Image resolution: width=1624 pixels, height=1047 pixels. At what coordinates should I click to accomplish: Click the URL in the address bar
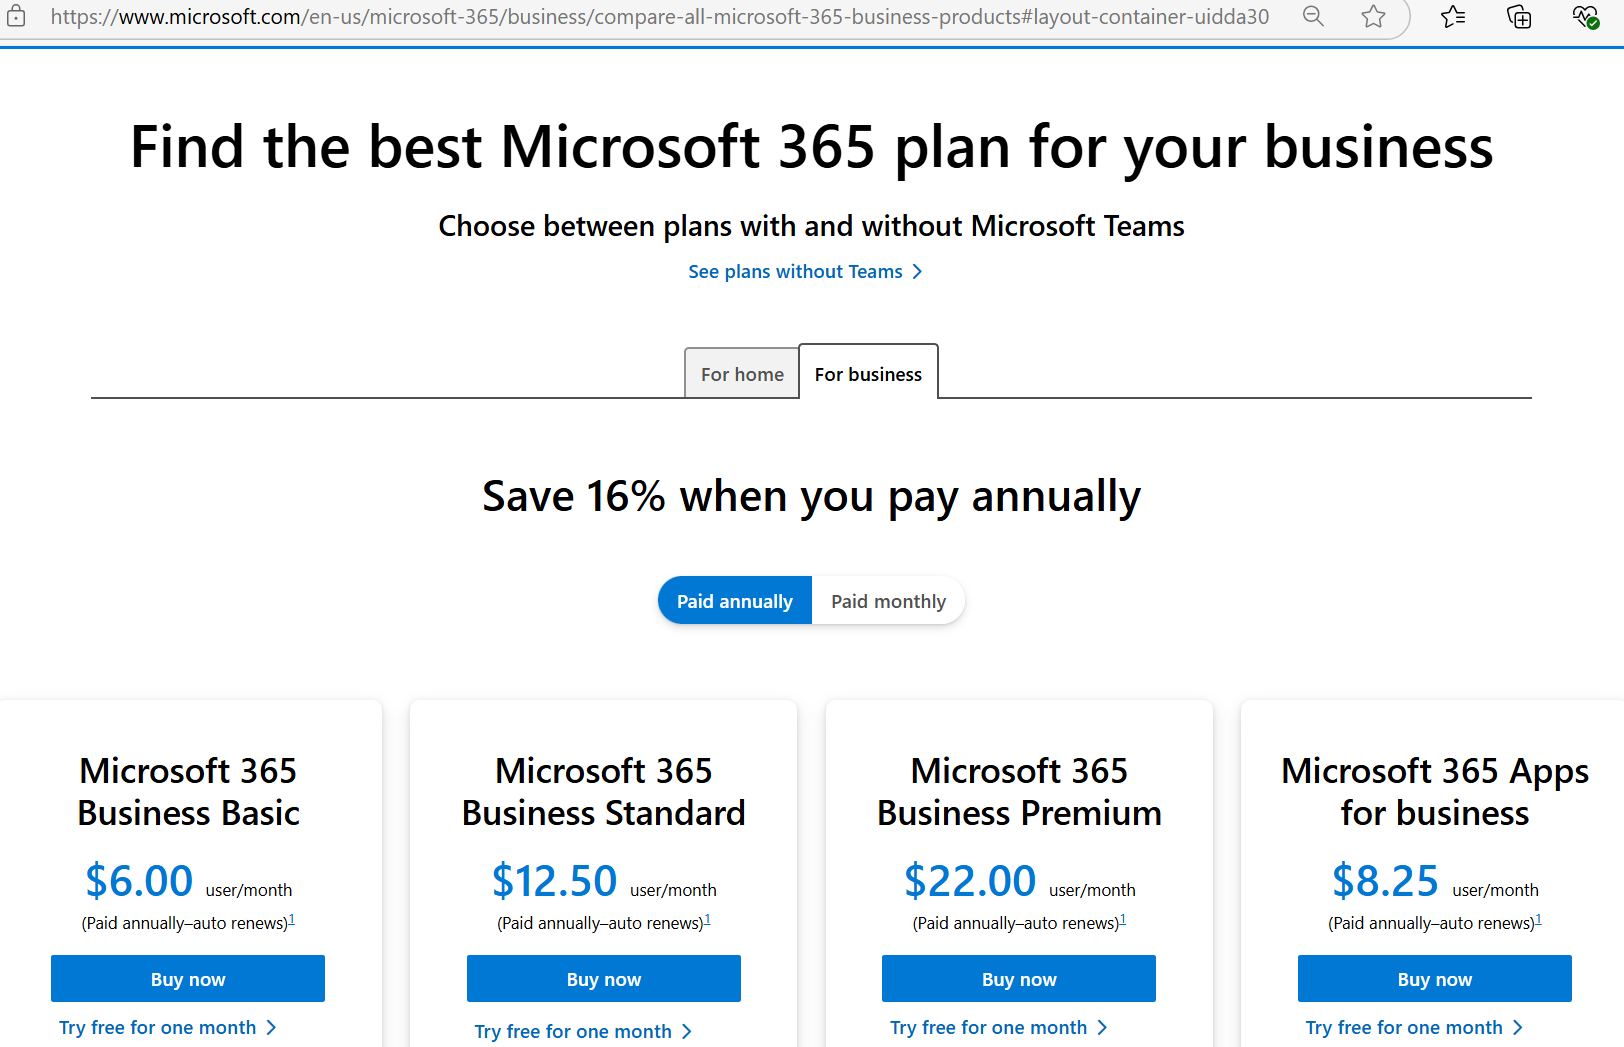(x=660, y=17)
